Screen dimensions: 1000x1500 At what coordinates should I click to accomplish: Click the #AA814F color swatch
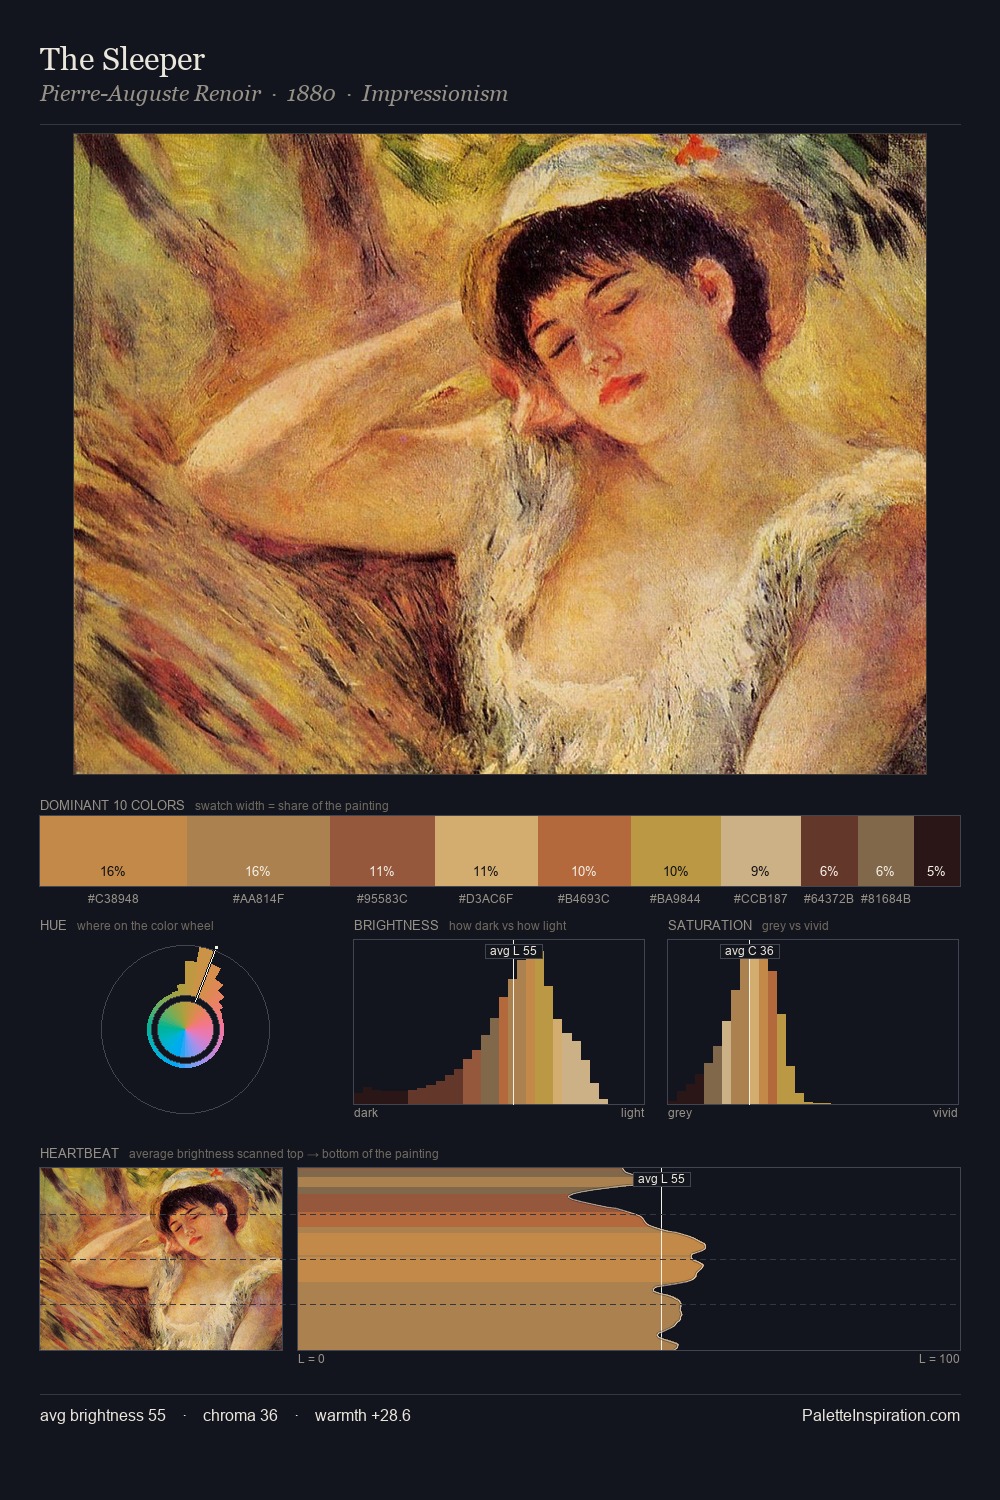coord(258,851)
